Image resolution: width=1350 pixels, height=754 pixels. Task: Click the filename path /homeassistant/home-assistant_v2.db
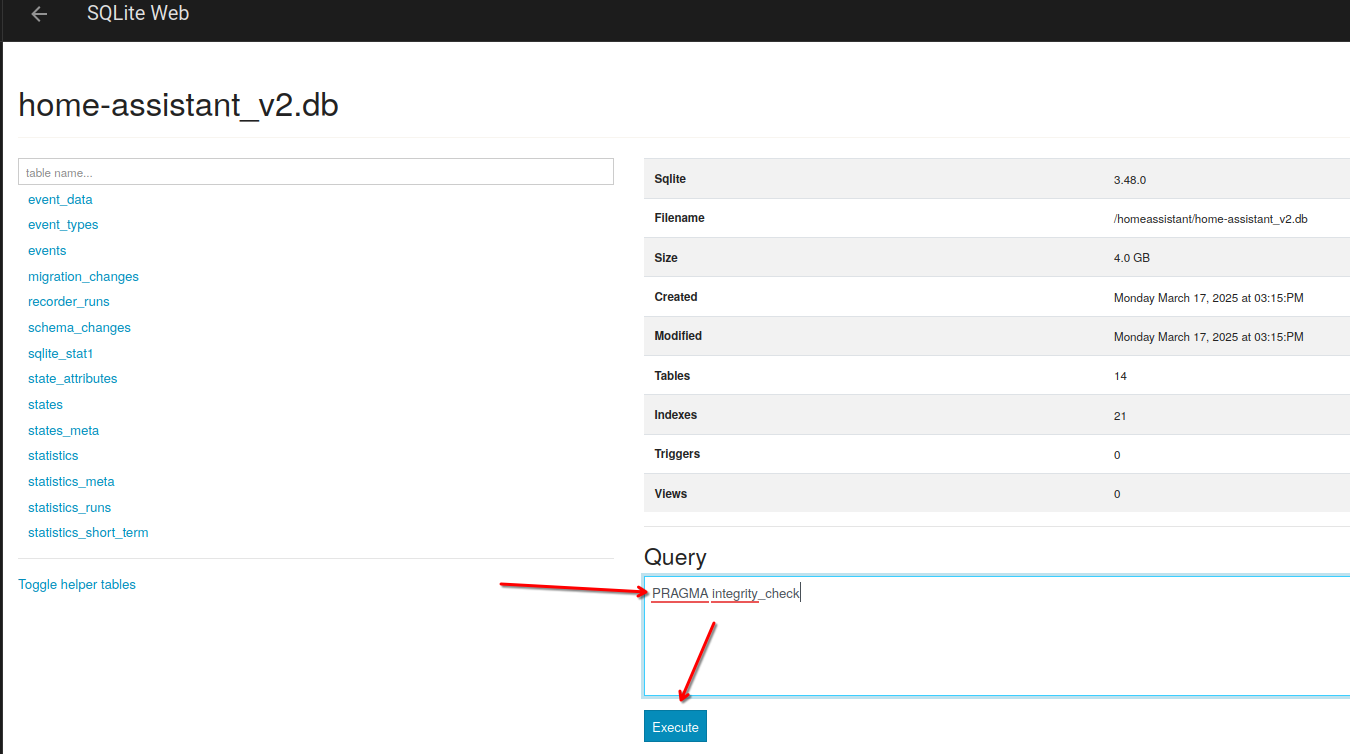[x=1210, y=218]
